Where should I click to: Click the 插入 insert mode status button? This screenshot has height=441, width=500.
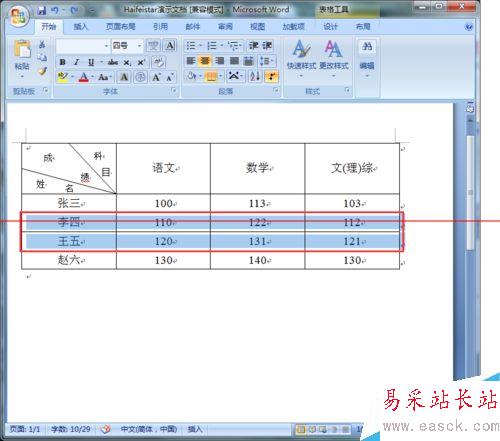(195, 429)
